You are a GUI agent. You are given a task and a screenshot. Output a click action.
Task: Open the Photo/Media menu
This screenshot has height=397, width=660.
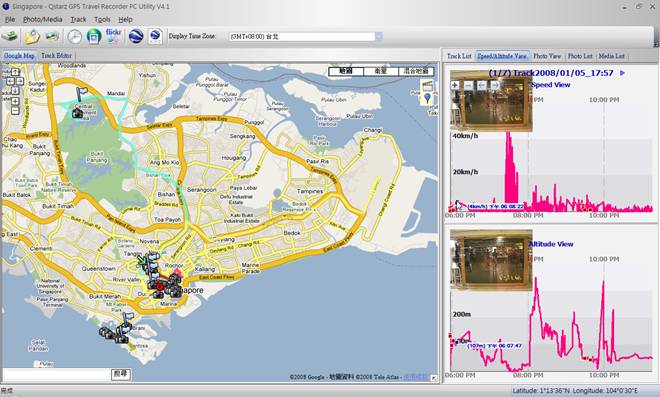click(43, 19)
